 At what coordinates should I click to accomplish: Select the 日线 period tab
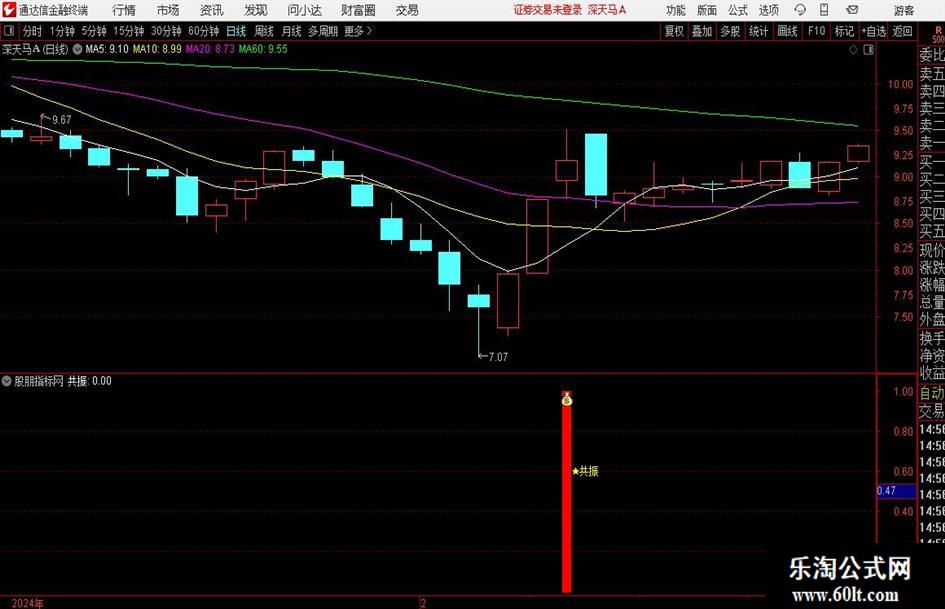tap(236, 31)
